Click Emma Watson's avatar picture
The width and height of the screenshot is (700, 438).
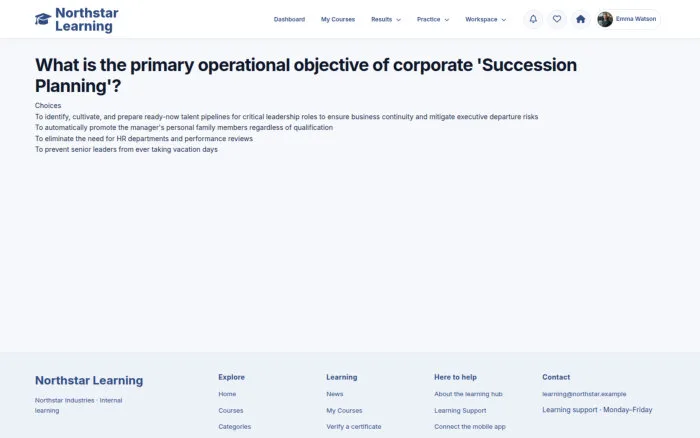click(x=605, y=19)
